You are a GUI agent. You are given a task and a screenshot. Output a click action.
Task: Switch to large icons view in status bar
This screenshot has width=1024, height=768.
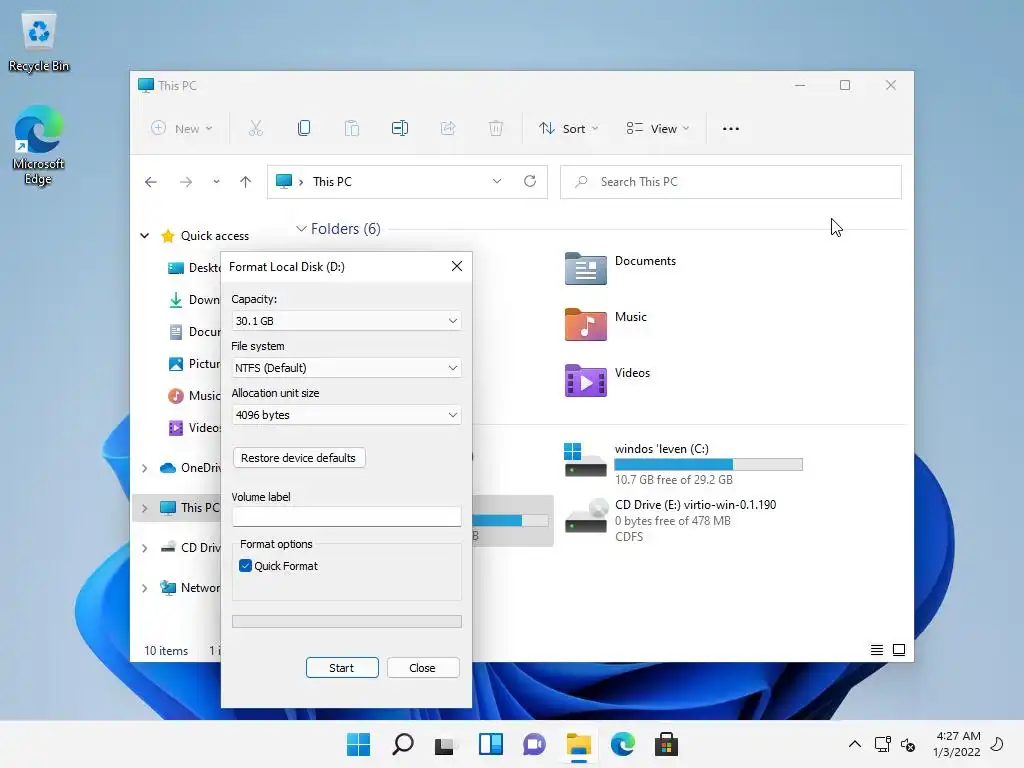point(899,650)
